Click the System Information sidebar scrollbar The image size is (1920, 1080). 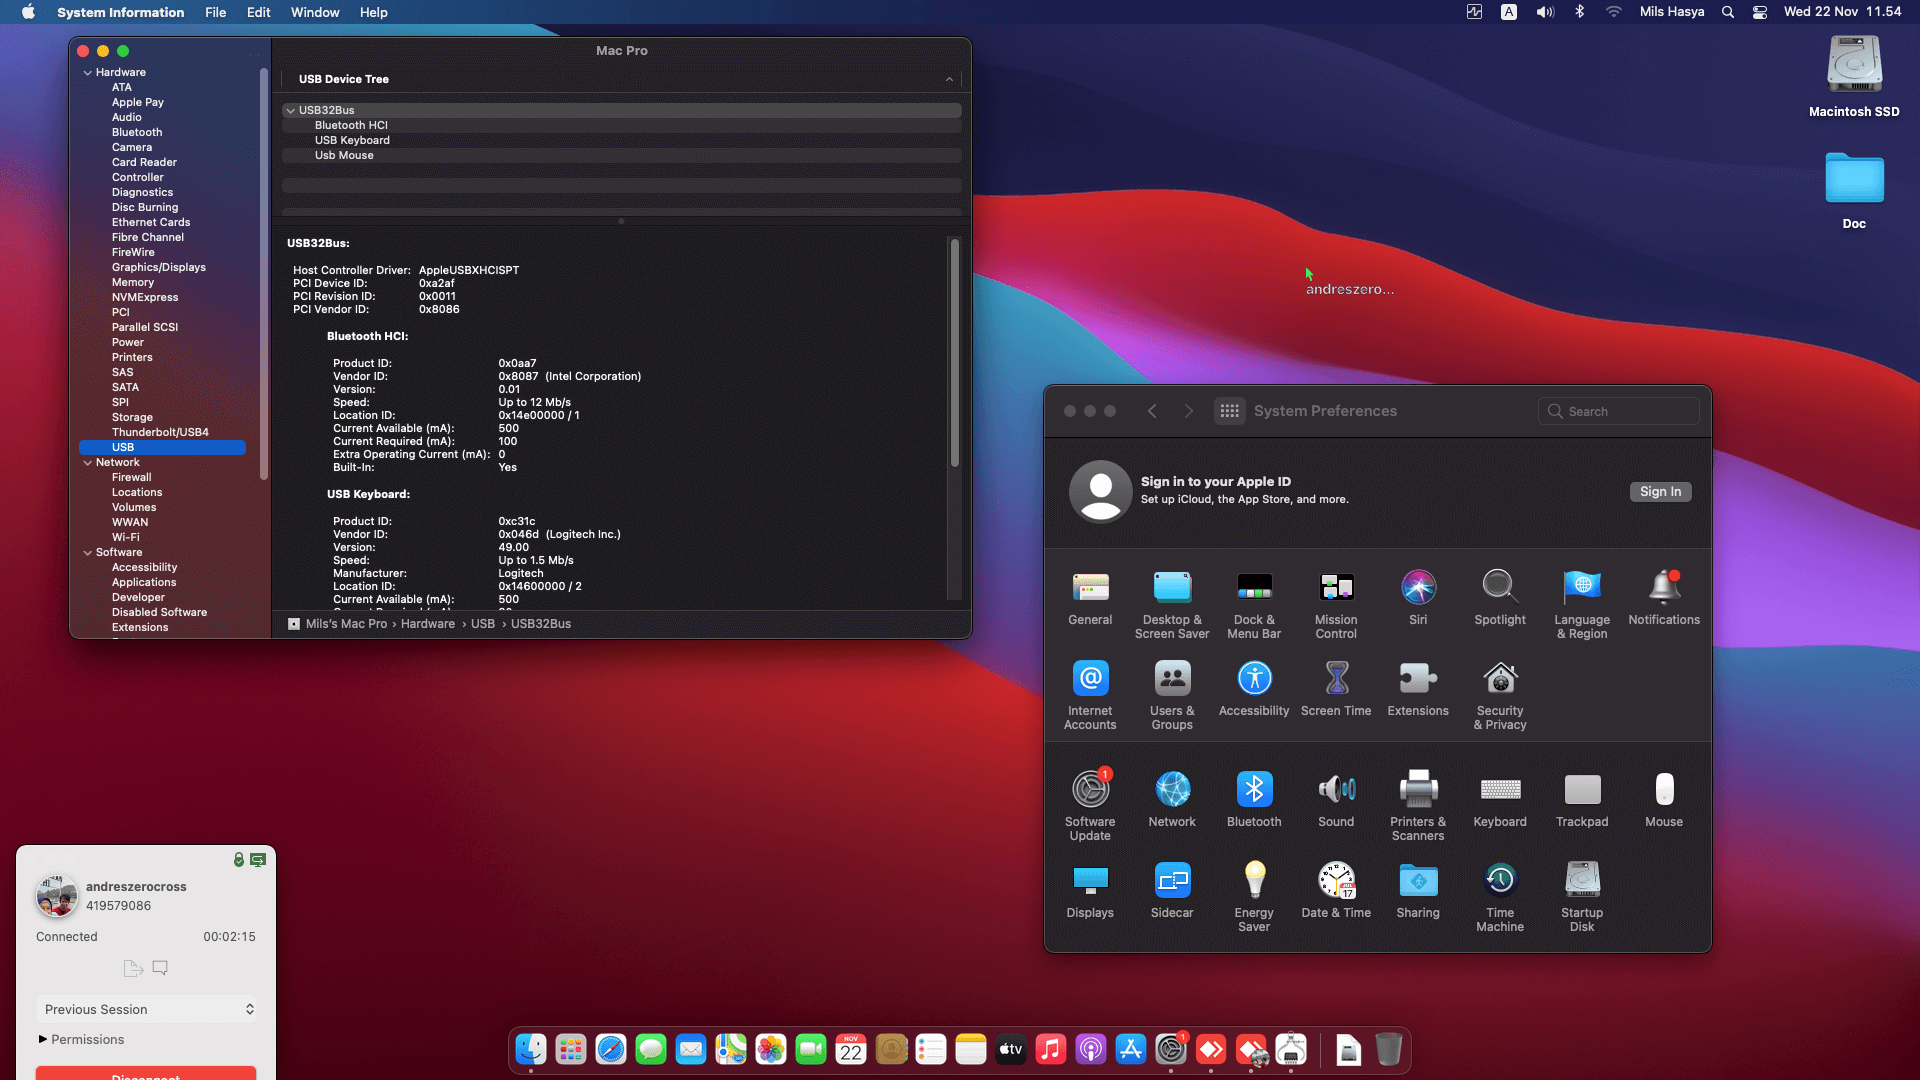(x=264, y=274)
